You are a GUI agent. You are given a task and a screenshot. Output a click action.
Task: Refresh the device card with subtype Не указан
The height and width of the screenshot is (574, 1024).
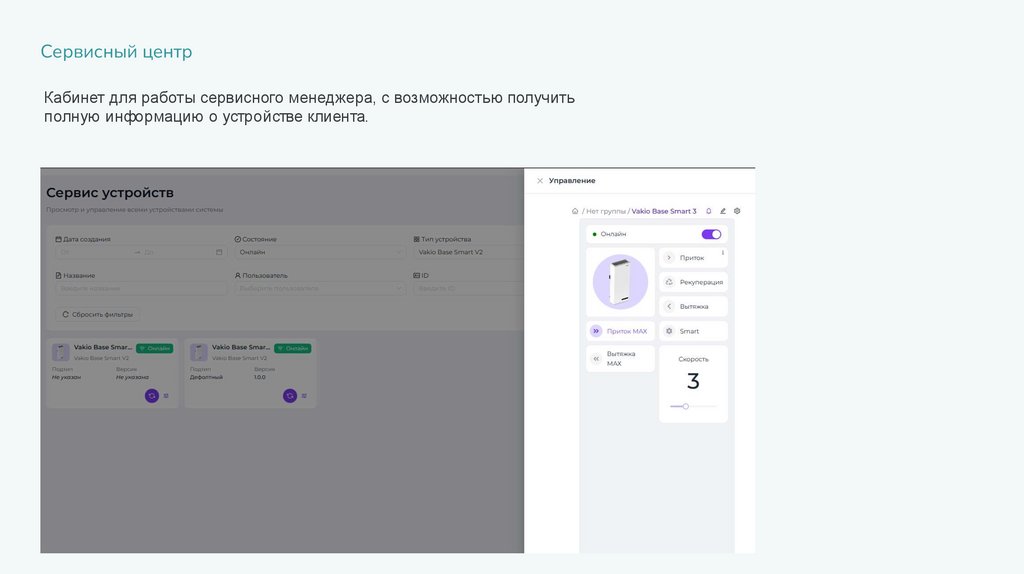tap(152, 396)
